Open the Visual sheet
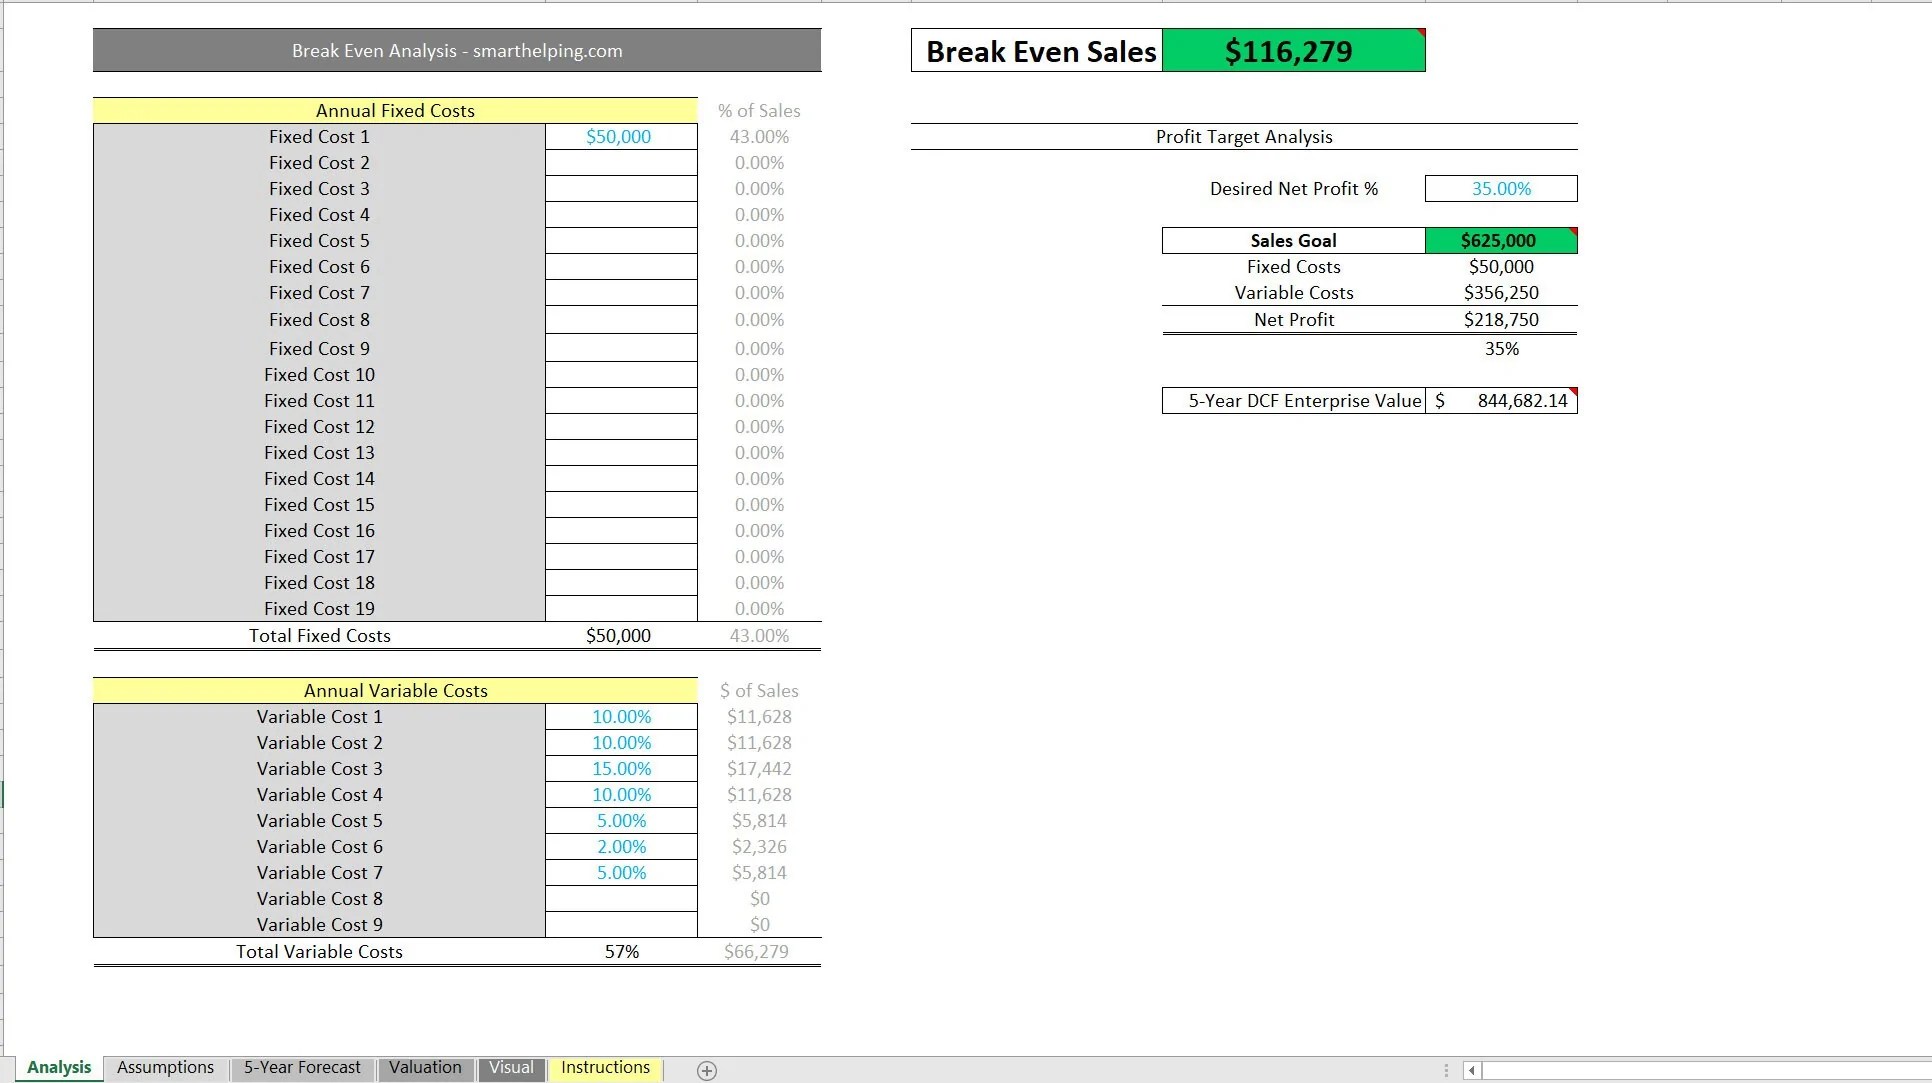 (x=511, y=1068)
